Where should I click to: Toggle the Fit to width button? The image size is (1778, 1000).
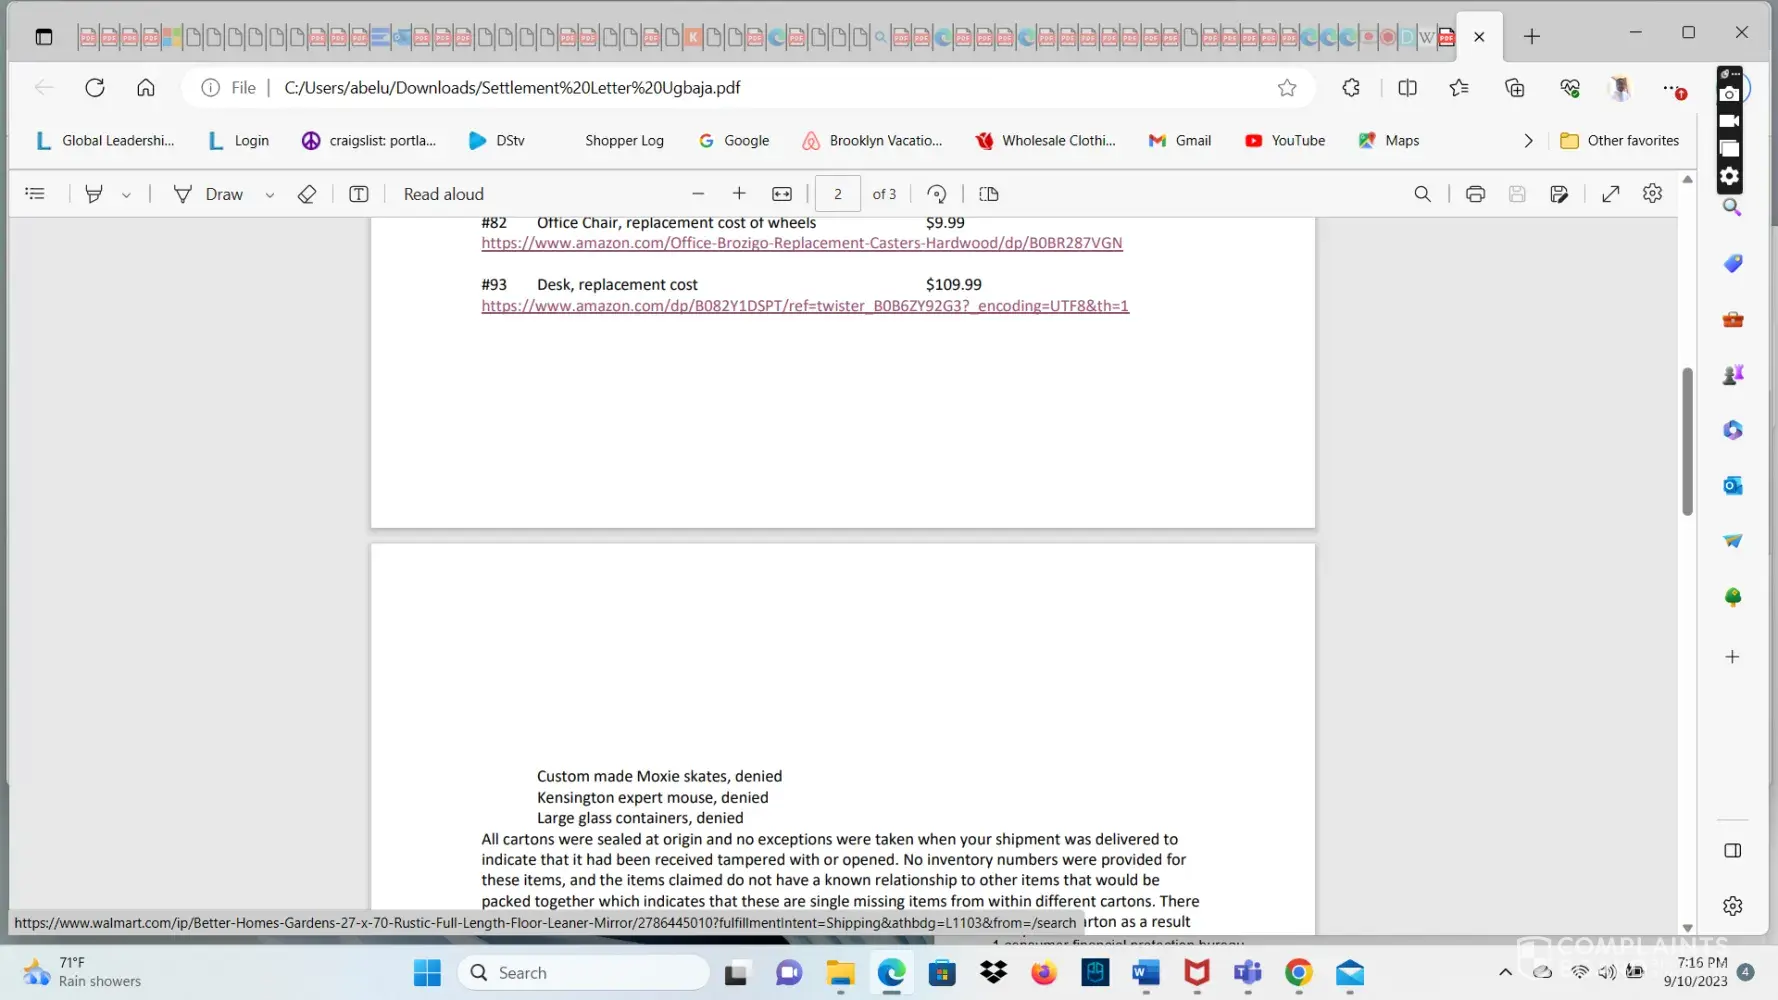[x=782, y=194]
